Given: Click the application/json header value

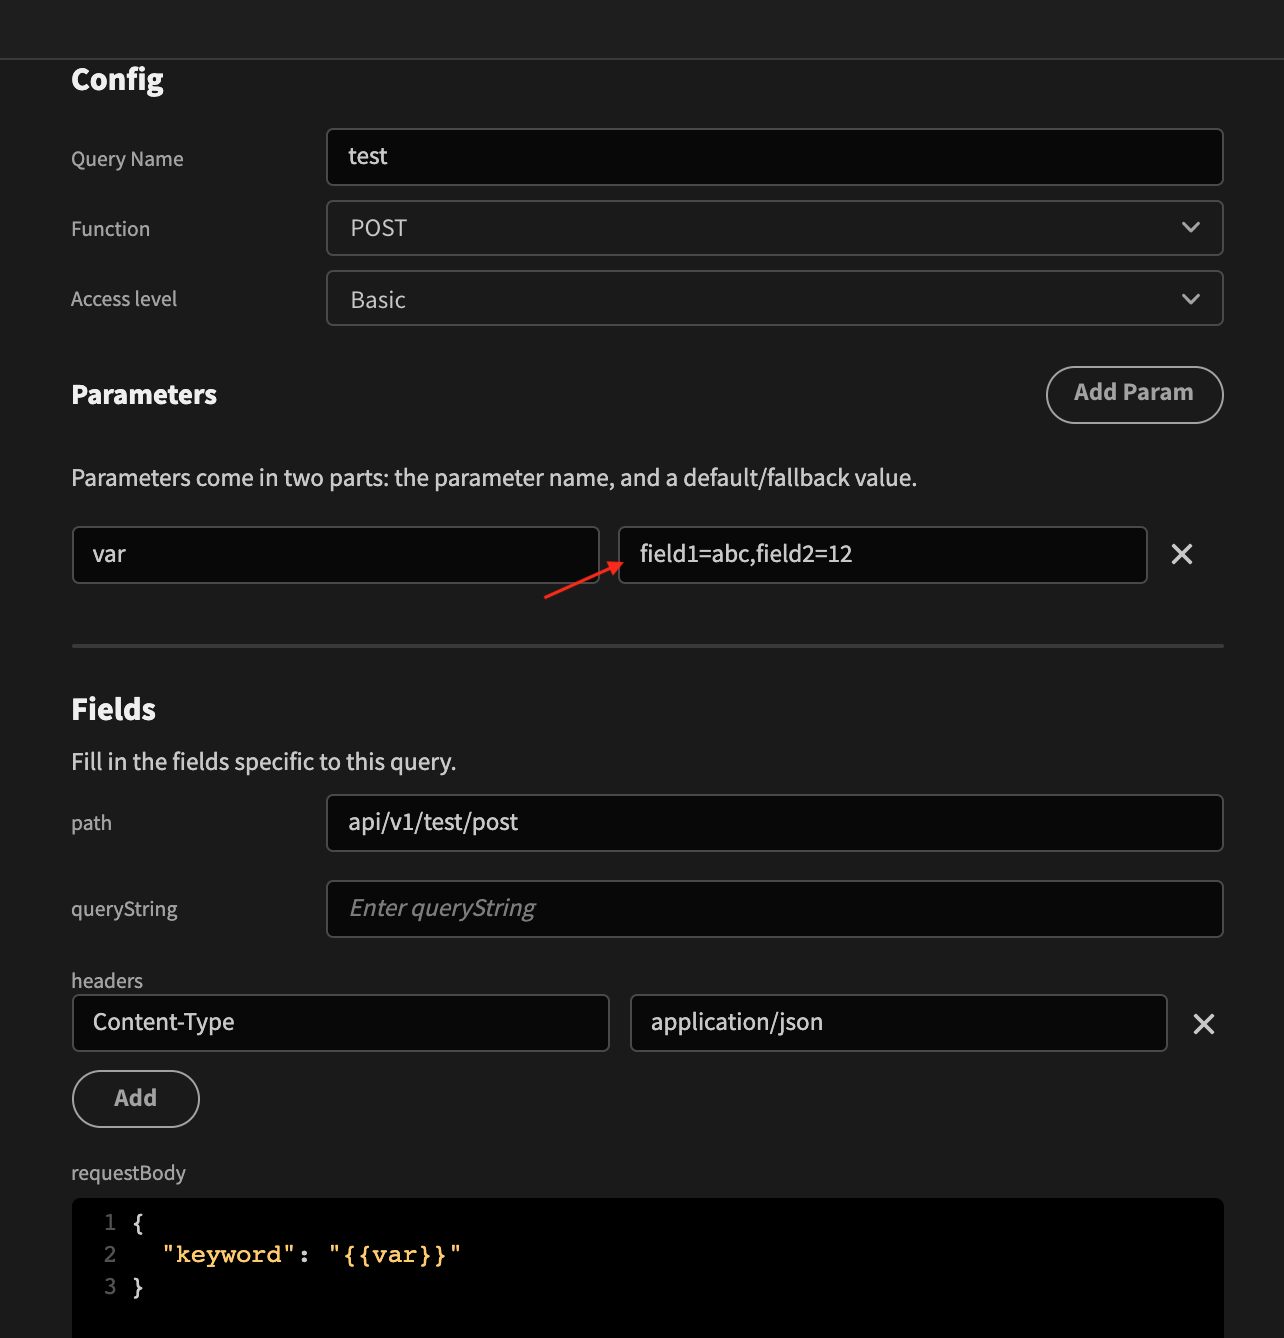Looking at the screenshot, I should tap(898, 1022).
